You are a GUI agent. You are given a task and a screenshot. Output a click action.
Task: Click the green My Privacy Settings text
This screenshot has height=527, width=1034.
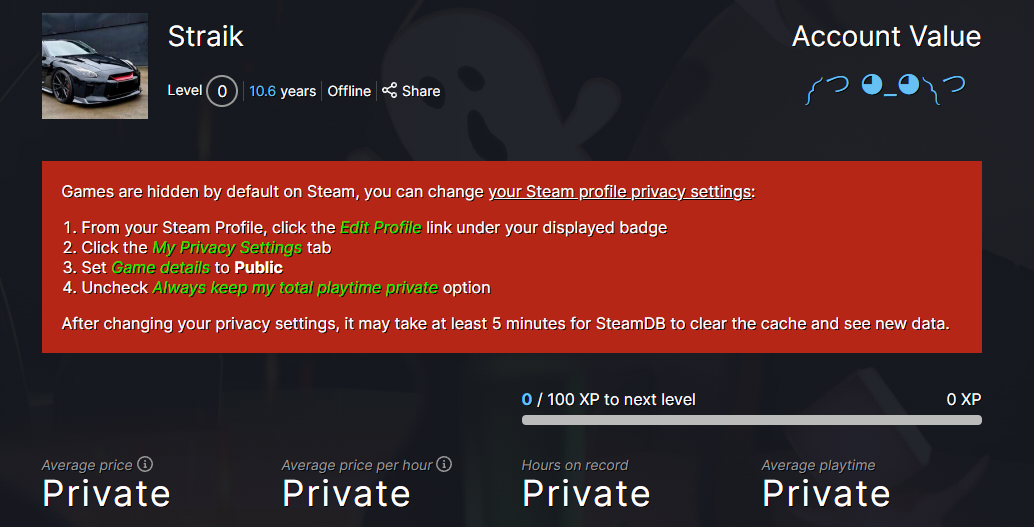[227, 247]
